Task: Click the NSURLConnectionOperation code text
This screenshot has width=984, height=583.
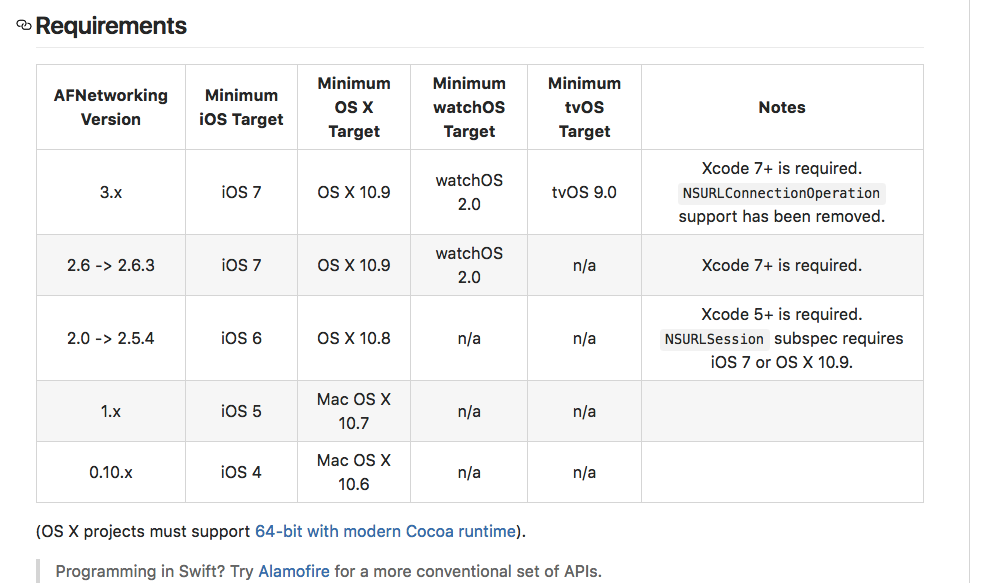Action: 781,193
